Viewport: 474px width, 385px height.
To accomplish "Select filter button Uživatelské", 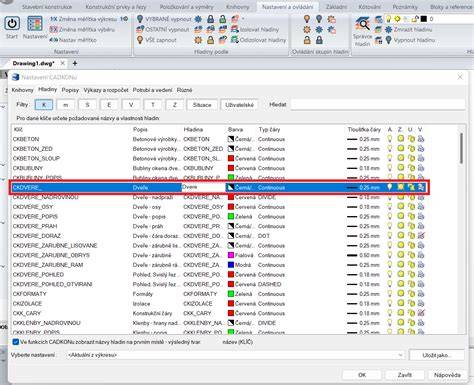I will (x=239, y=105).
